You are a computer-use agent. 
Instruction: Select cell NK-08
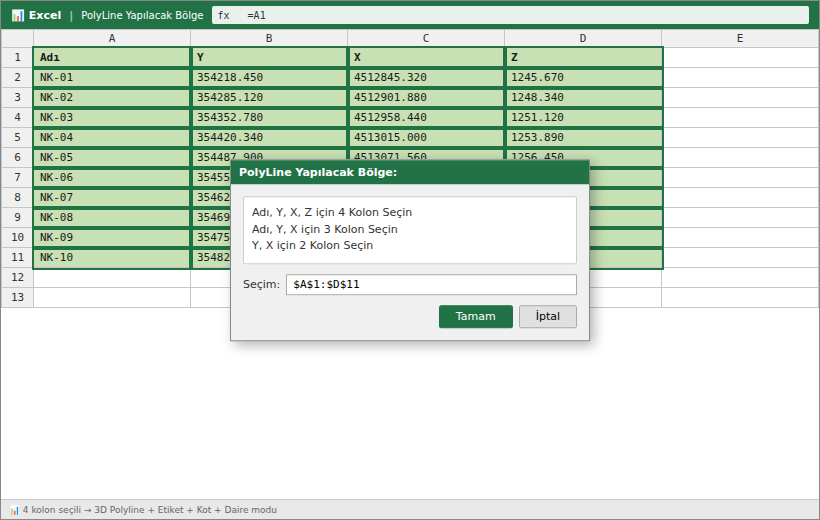coord(112,218)
